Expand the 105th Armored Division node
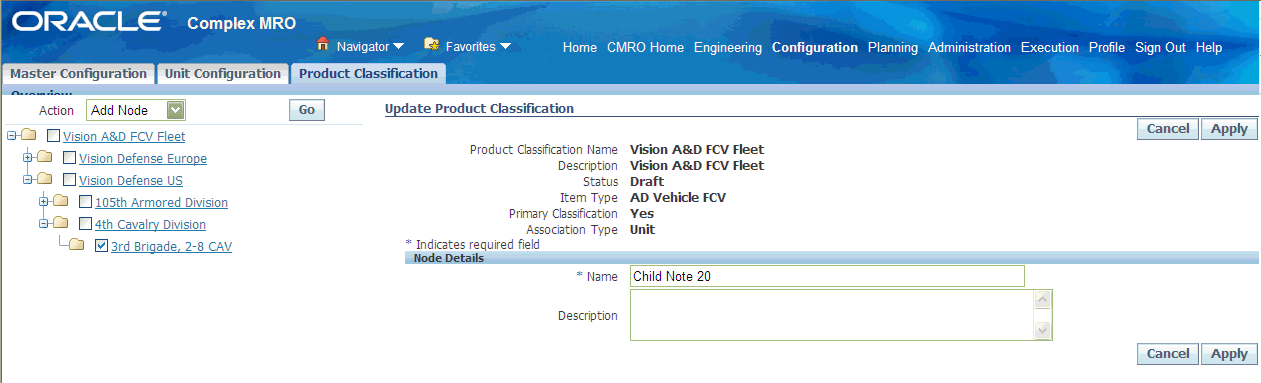The image size is (1261, 383). click(x=44, y=202)
